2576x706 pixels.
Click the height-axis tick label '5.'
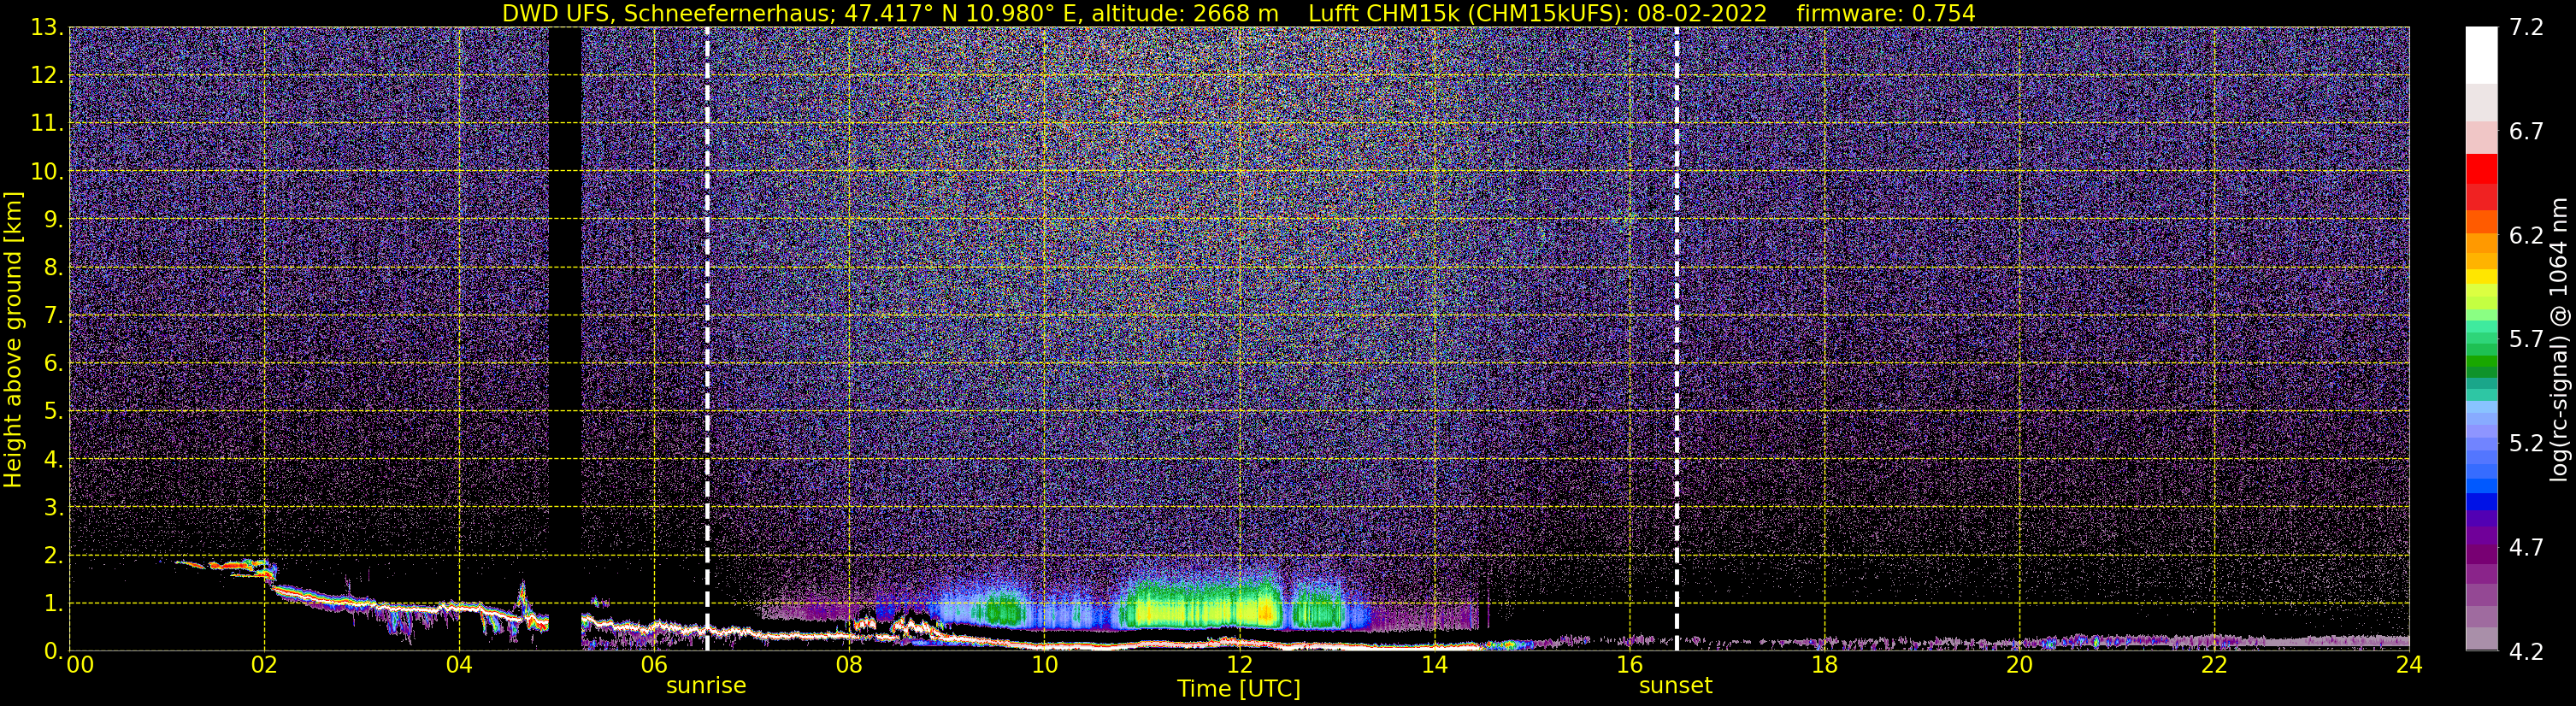tap(54, 412)
